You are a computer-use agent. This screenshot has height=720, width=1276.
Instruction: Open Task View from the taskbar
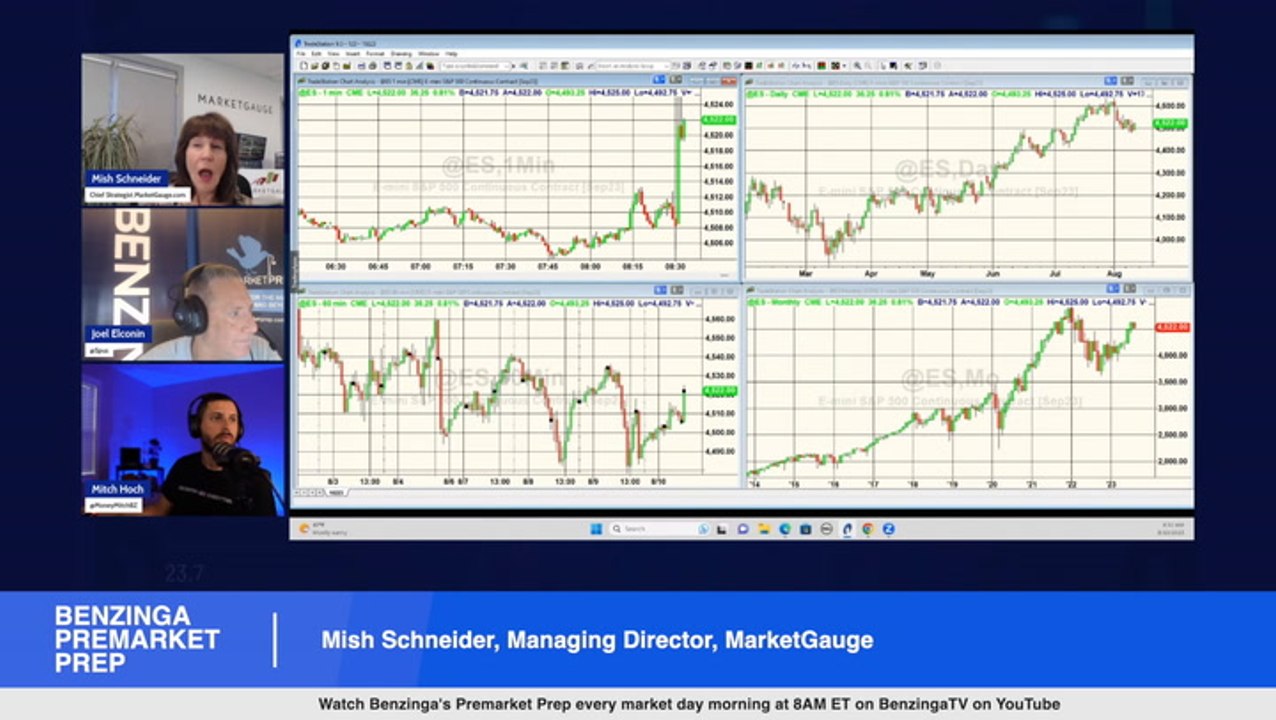[721, 529]
